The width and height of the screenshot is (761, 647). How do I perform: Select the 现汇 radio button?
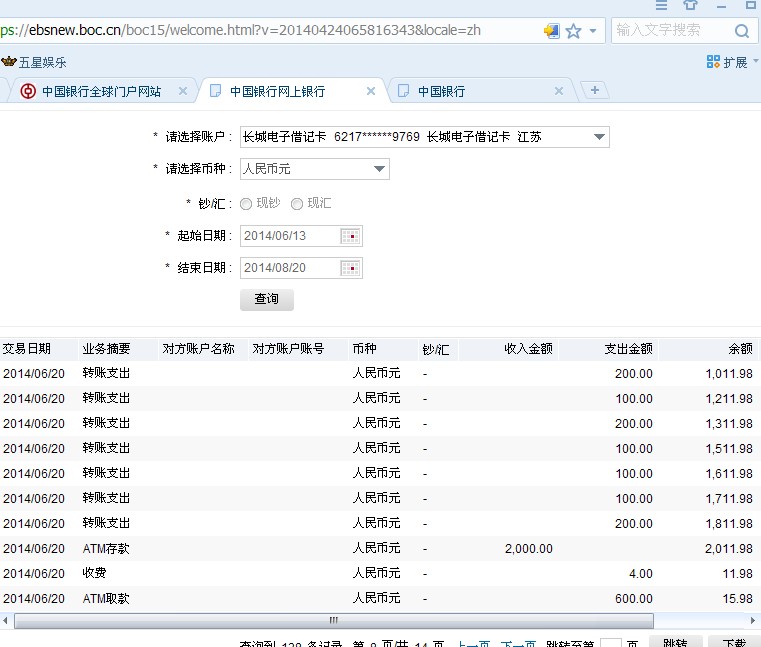pyautogui.click(x=296, y=204)
